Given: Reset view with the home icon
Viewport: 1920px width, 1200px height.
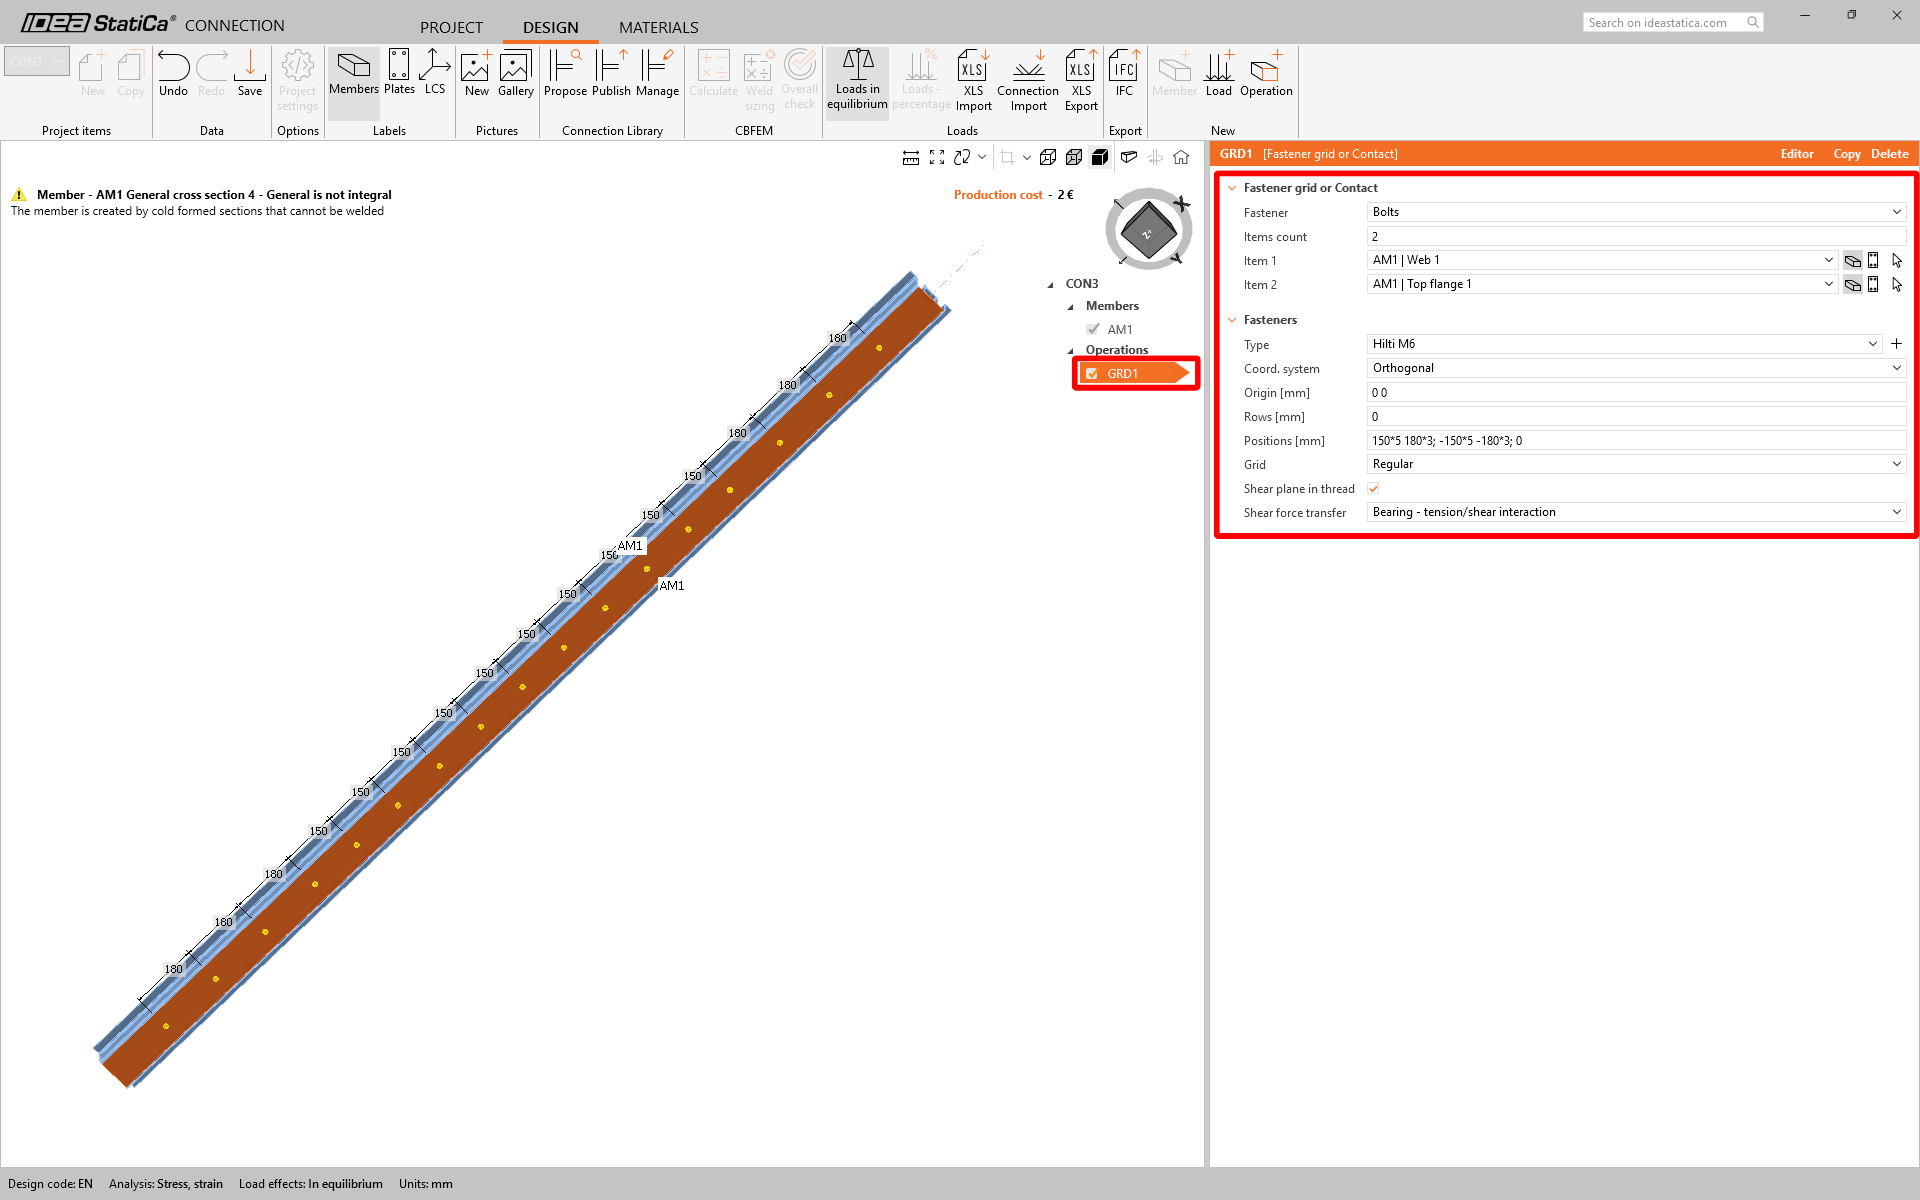Looking at the screenshot, I should tap(1181, 157).
